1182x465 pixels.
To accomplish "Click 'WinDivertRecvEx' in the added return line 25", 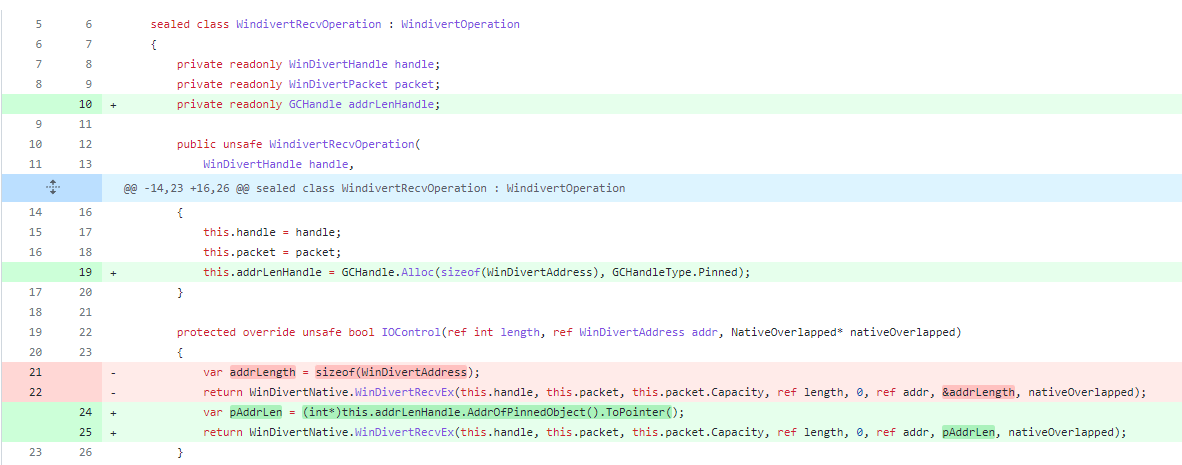I will click(x=405, y=433).
